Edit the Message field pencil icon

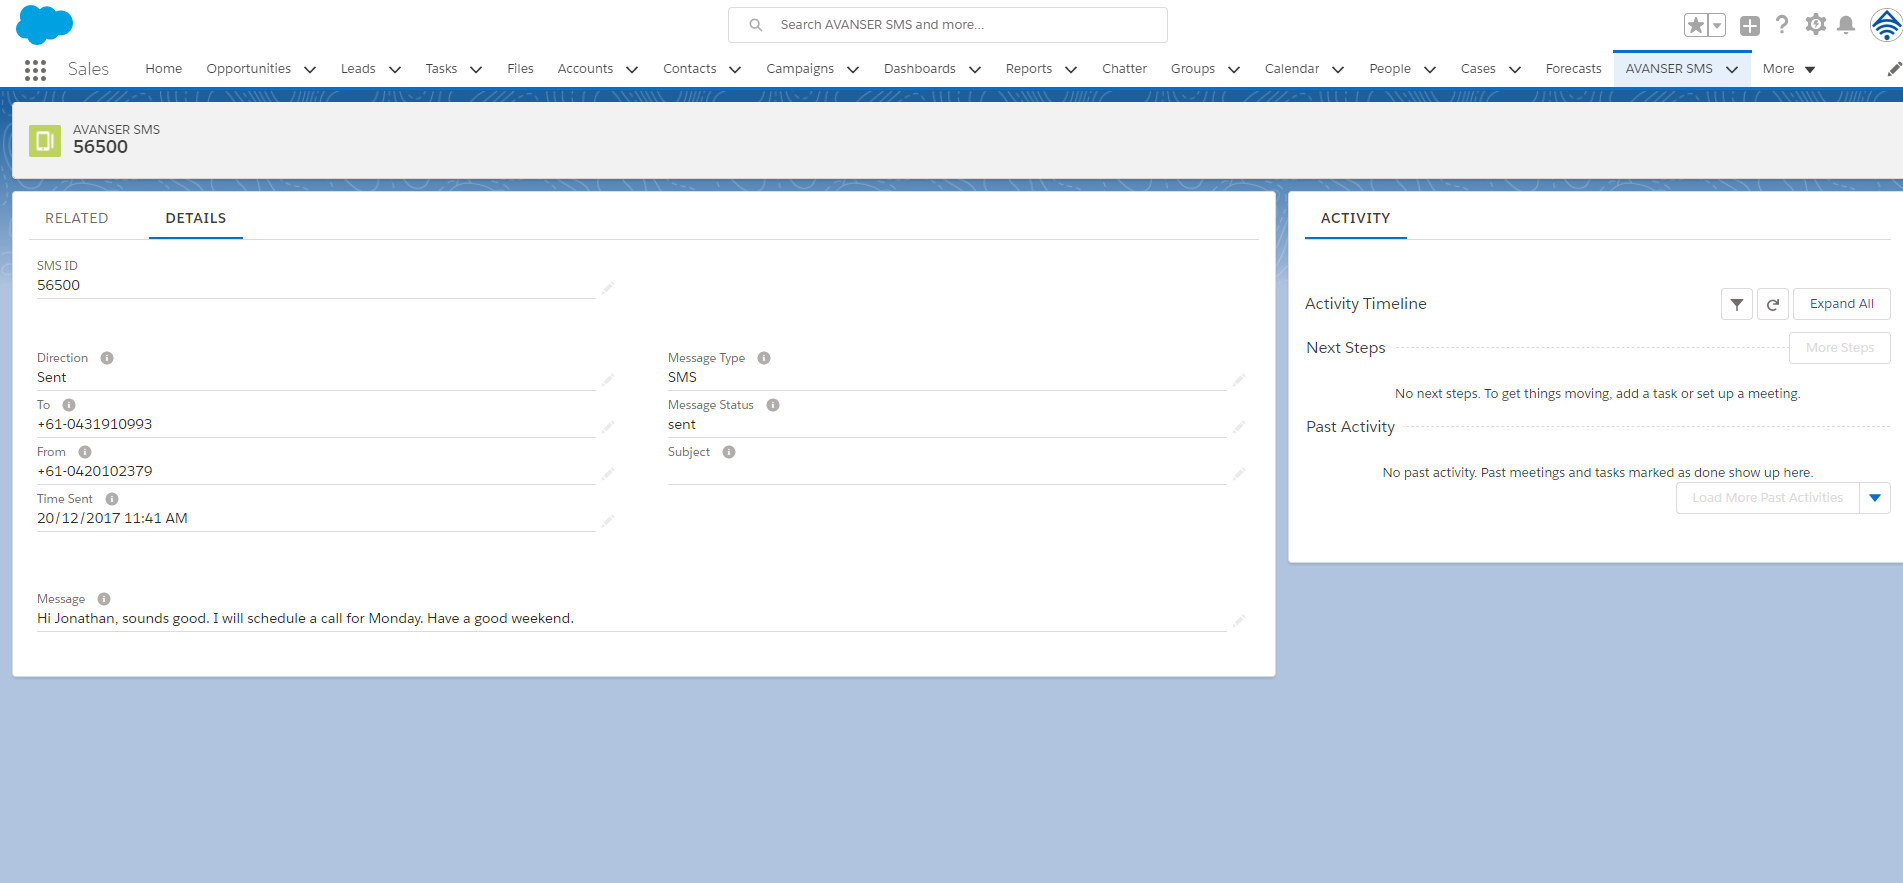[x=1239, y=621]
